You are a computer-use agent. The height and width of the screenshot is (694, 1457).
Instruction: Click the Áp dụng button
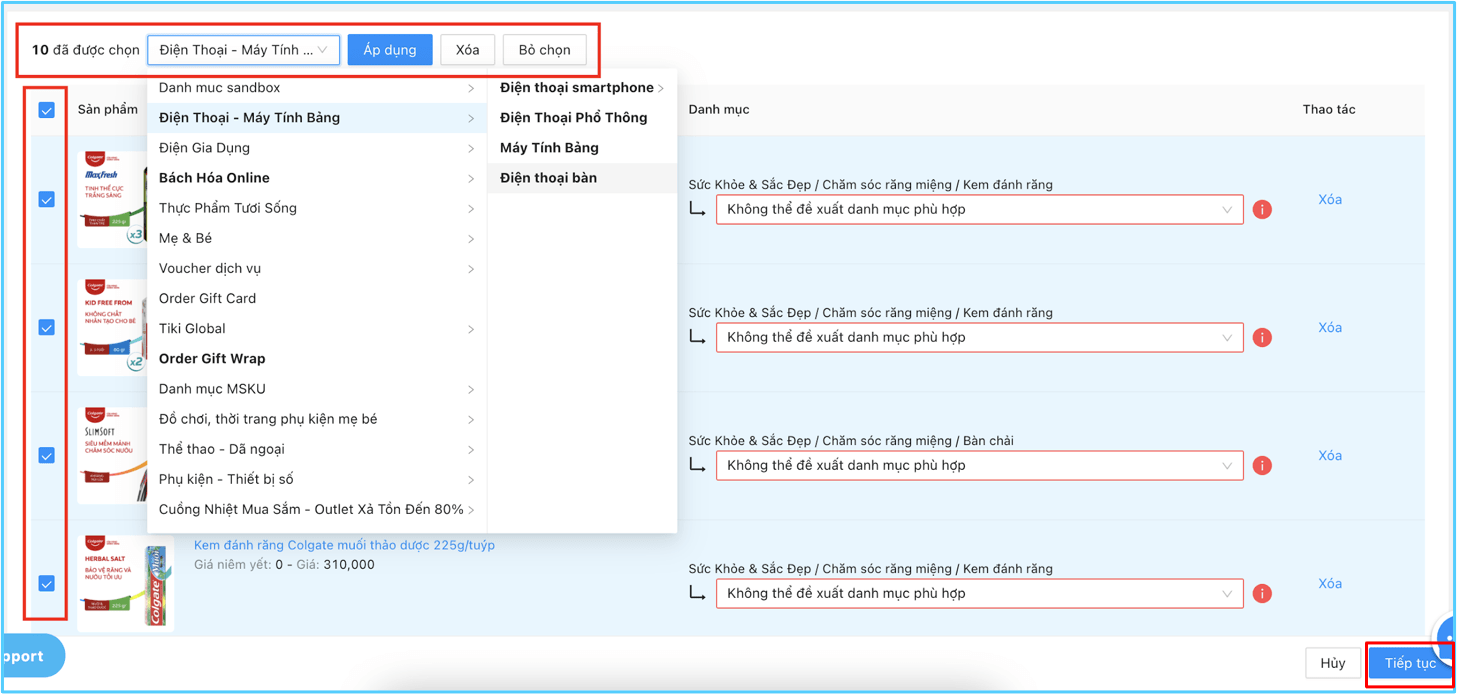click(x=390, y=50)
